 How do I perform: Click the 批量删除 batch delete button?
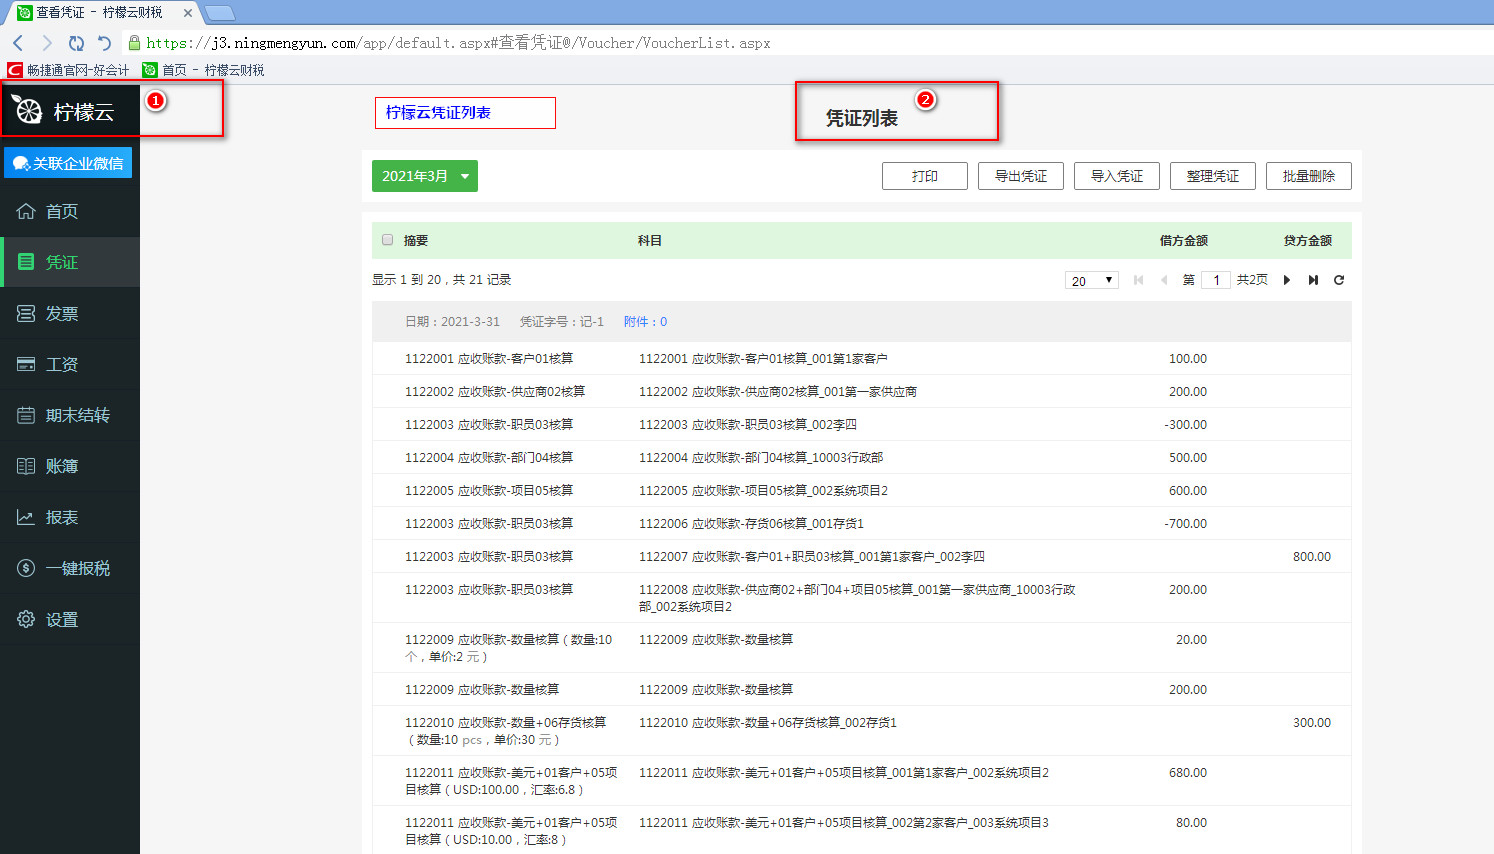1308,176
